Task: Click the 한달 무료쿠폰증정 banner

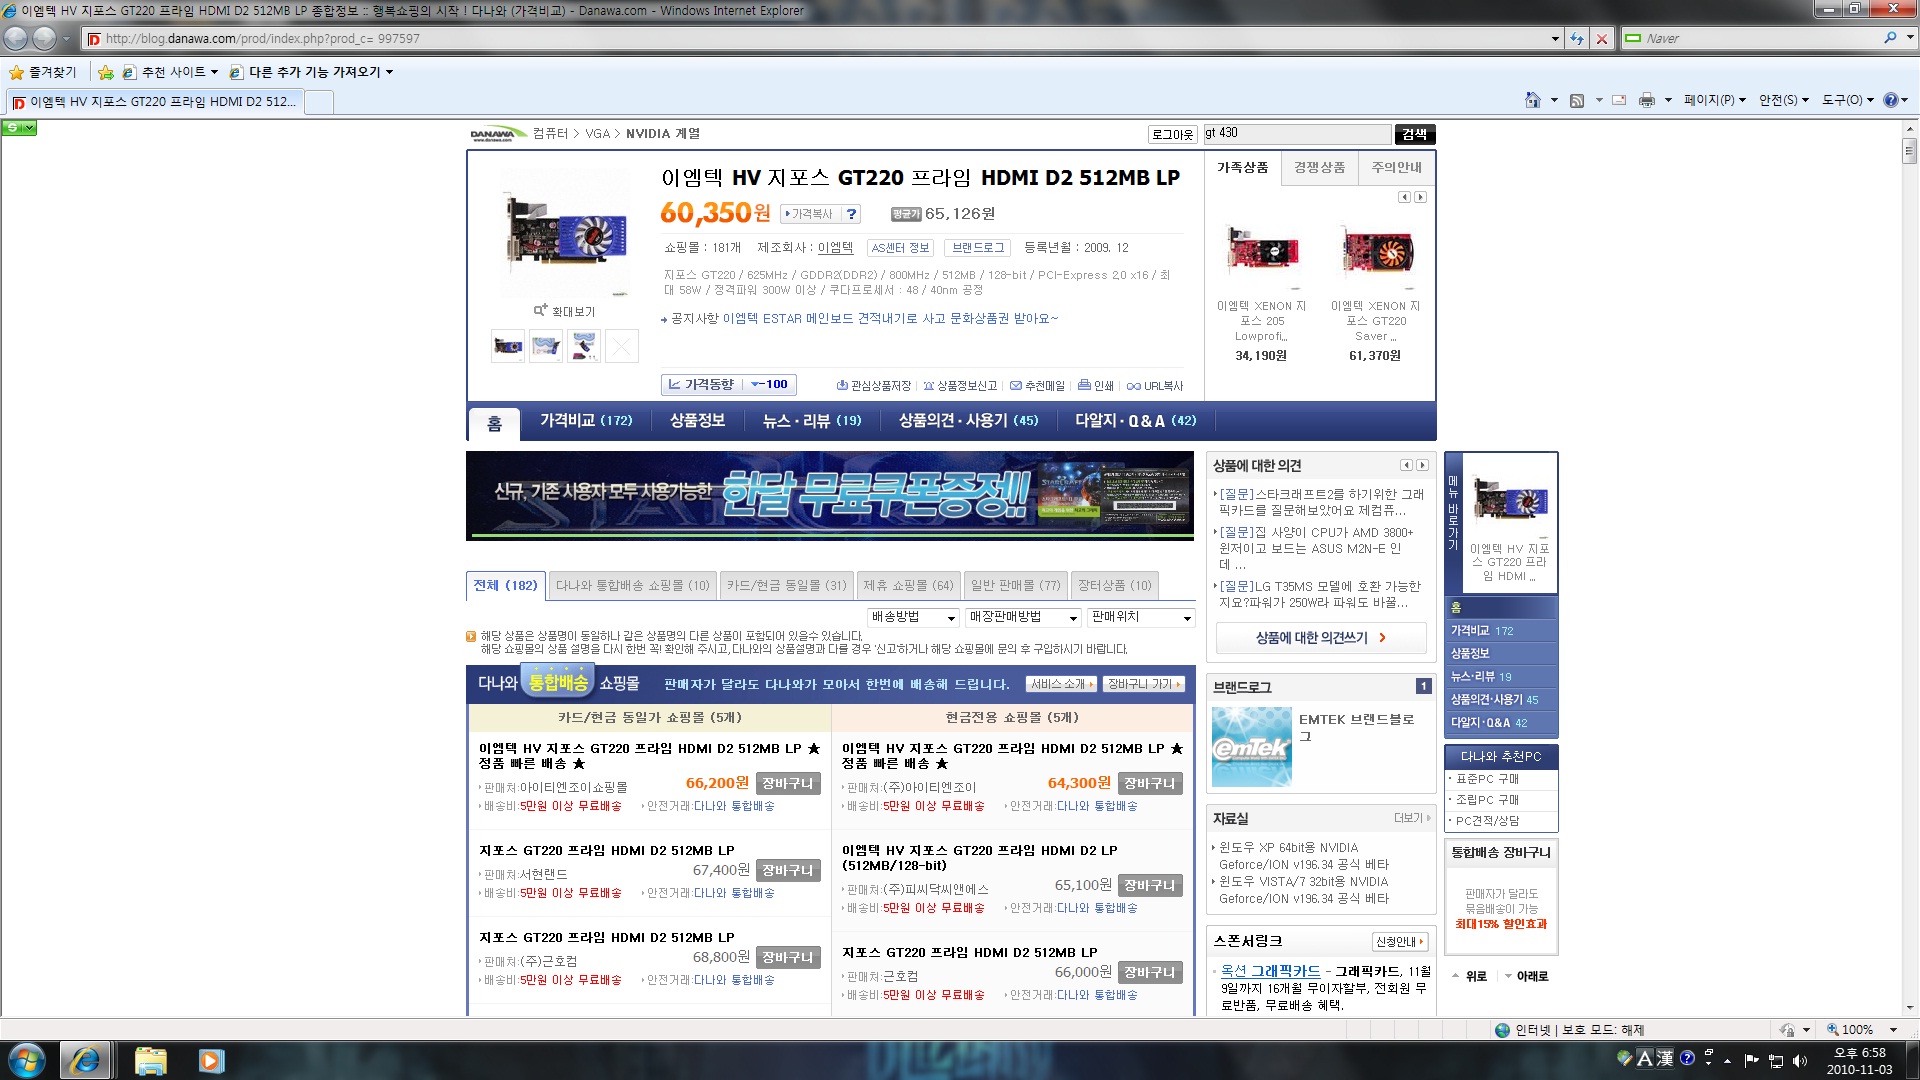Action: (x=830, y=496)
